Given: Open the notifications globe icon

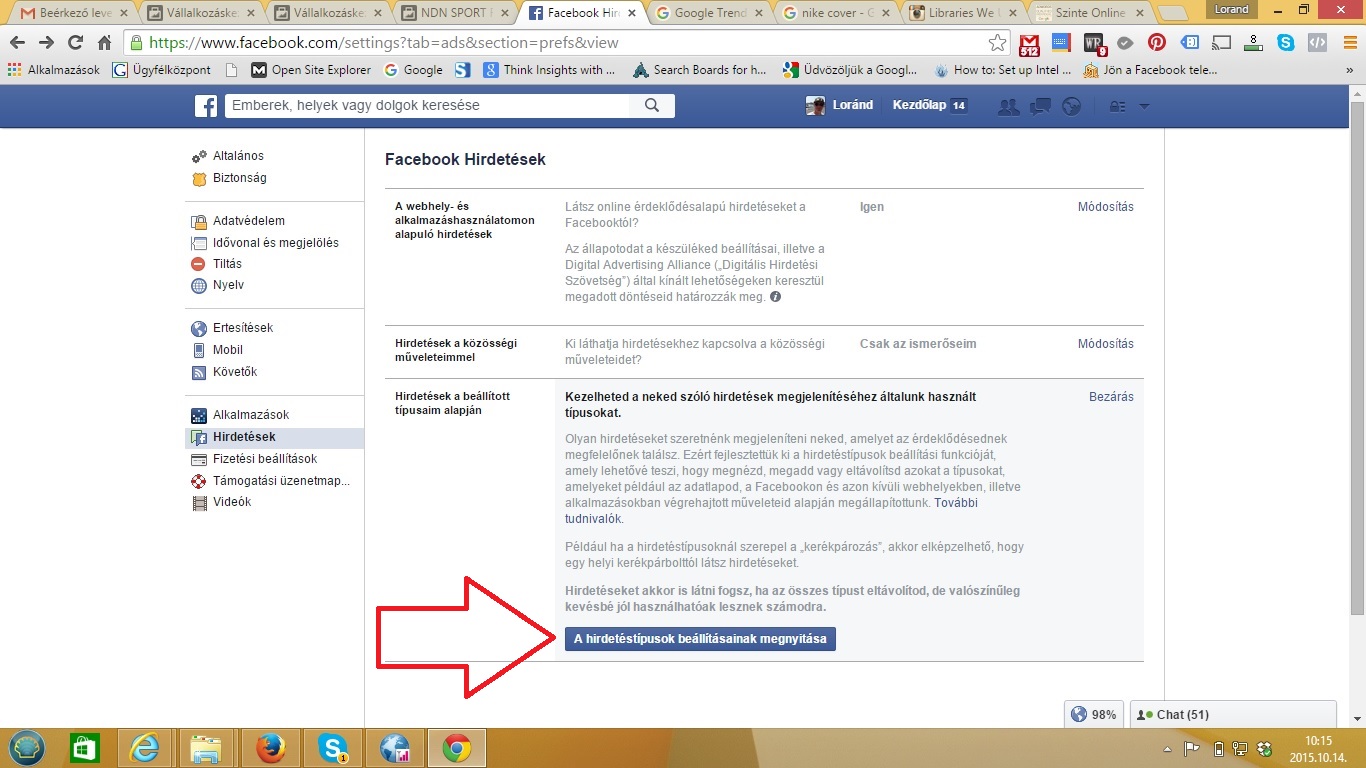Looking at the screenshot, I should [x=1071, y=106].
